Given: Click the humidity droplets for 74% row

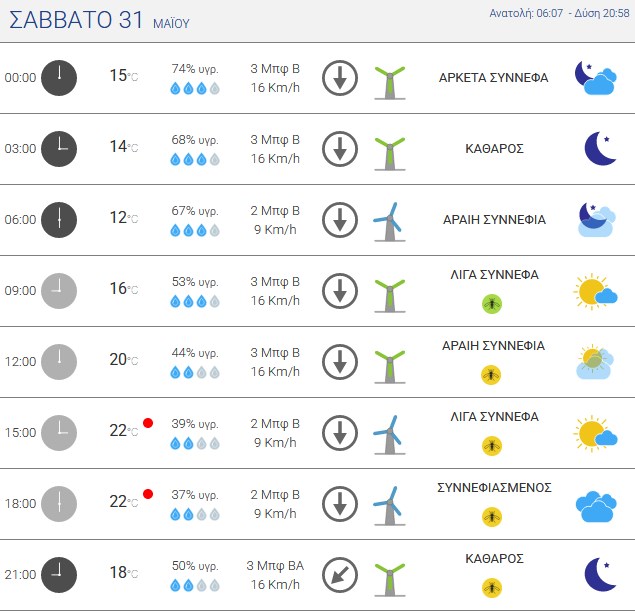Looking at the screenshot, I should 195,88.
